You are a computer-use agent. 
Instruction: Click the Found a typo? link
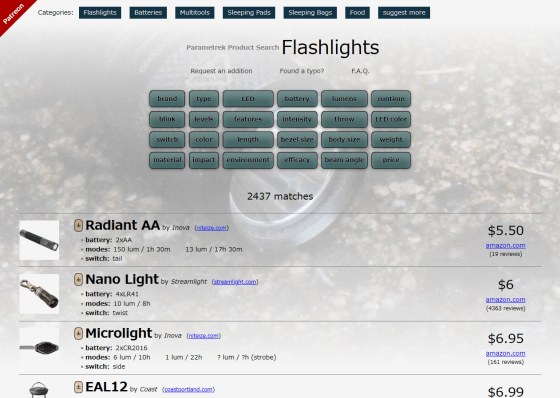point(302,71)
